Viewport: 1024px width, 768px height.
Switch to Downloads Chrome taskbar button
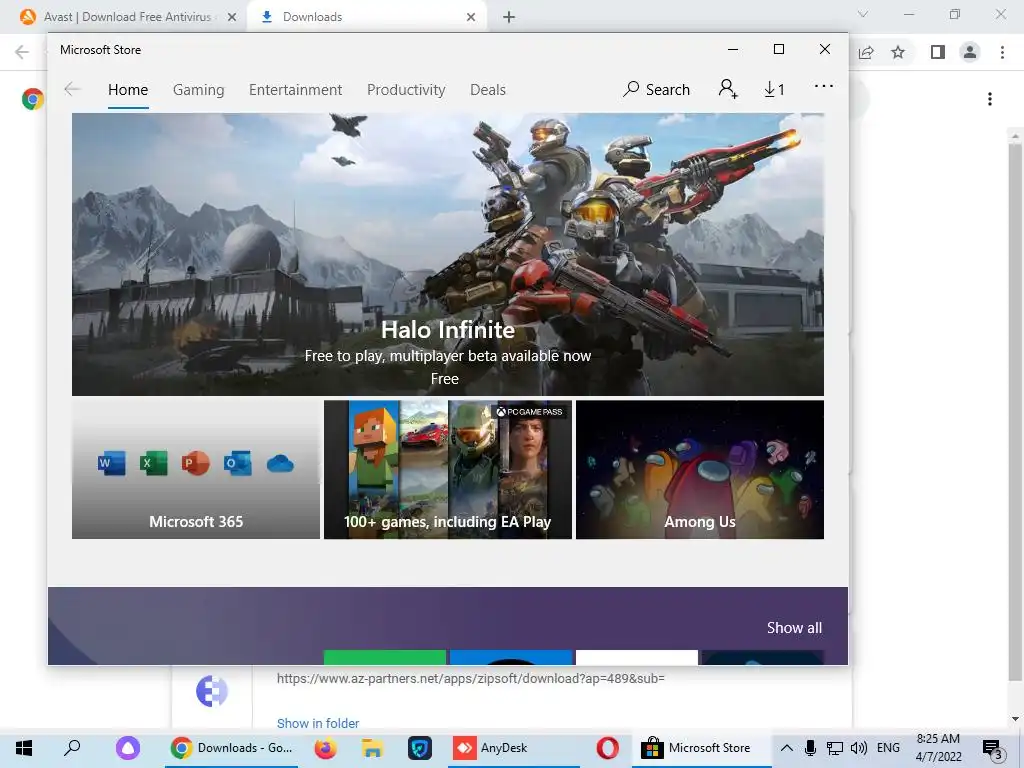tap(232, 748)
